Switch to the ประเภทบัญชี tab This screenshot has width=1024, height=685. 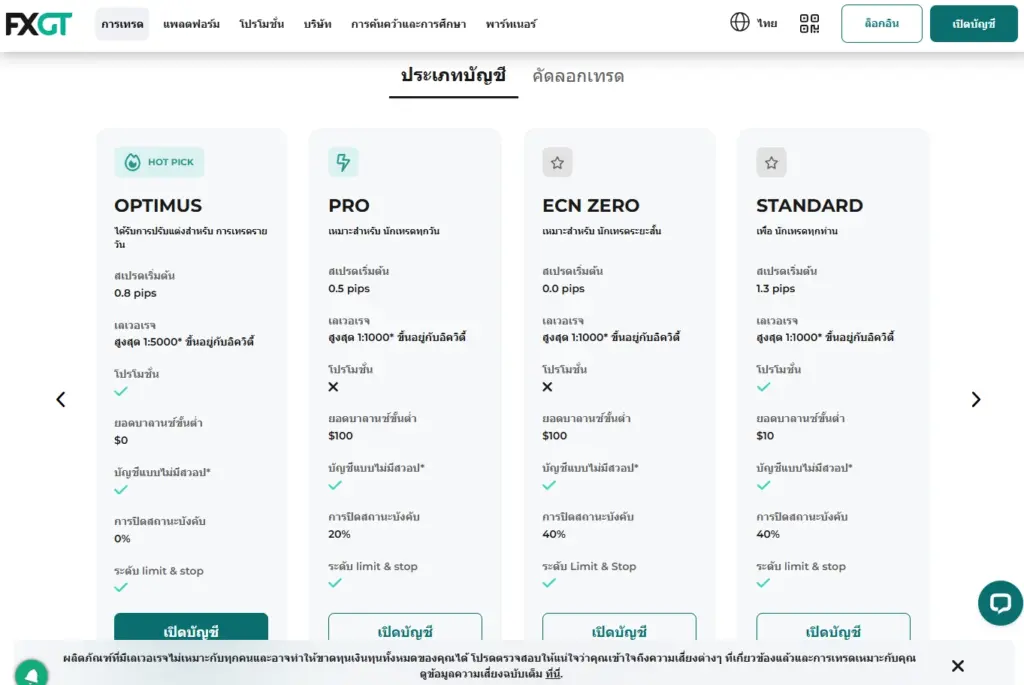[x=453, y=76]
